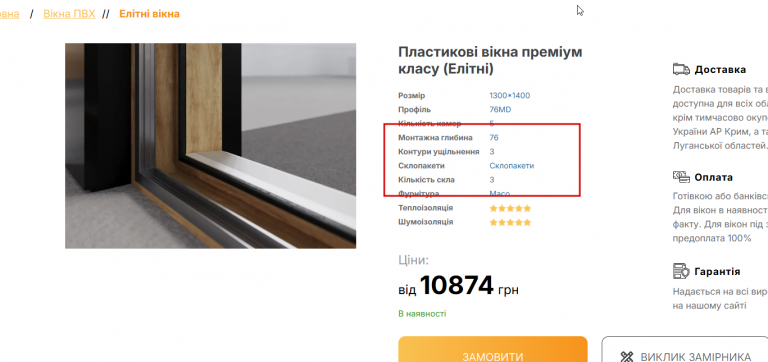
Task: Open the Вікна ПВХ breadcrumb link
Action: (x=69, y=14)
